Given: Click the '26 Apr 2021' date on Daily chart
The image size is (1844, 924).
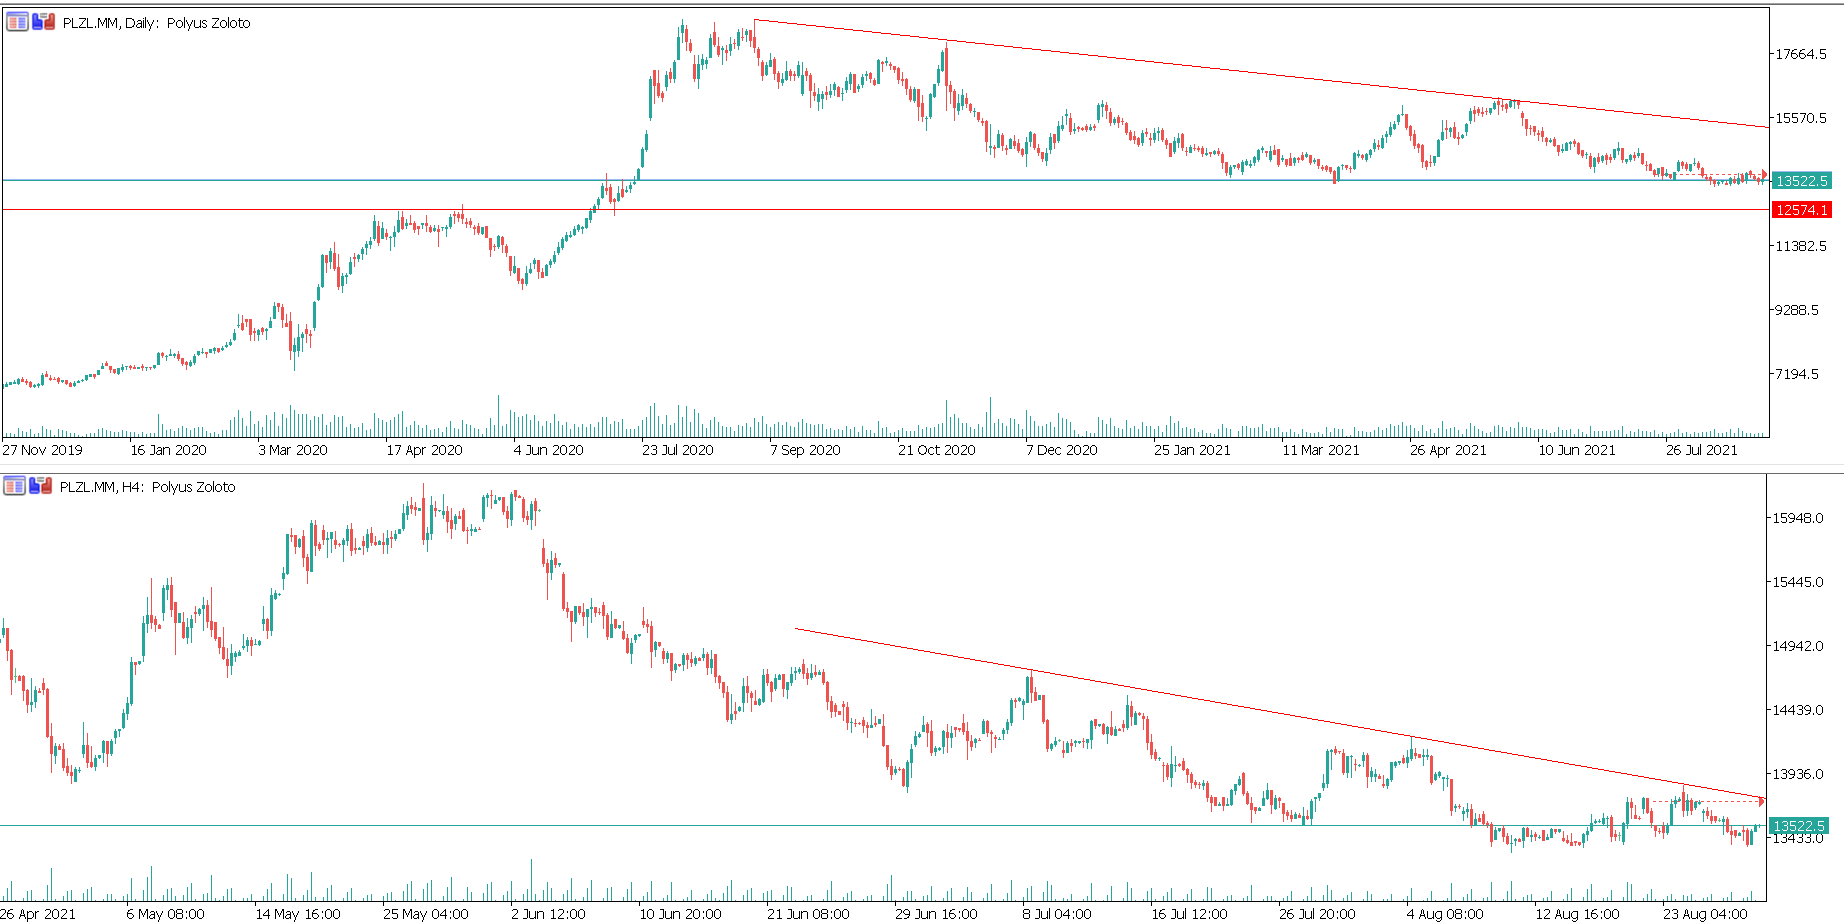Looking at the screenshot, I should [x=1448, y=450].
